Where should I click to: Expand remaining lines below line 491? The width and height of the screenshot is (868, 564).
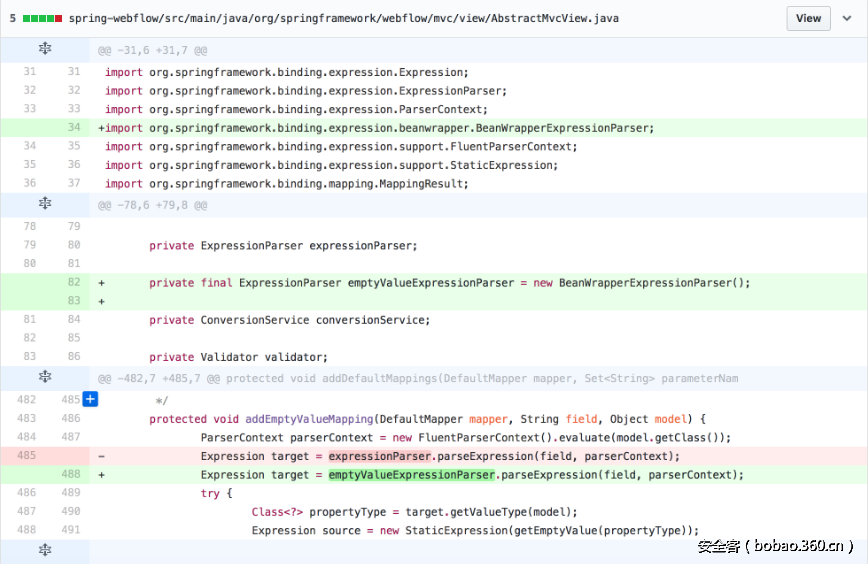[x=44, y=550]
